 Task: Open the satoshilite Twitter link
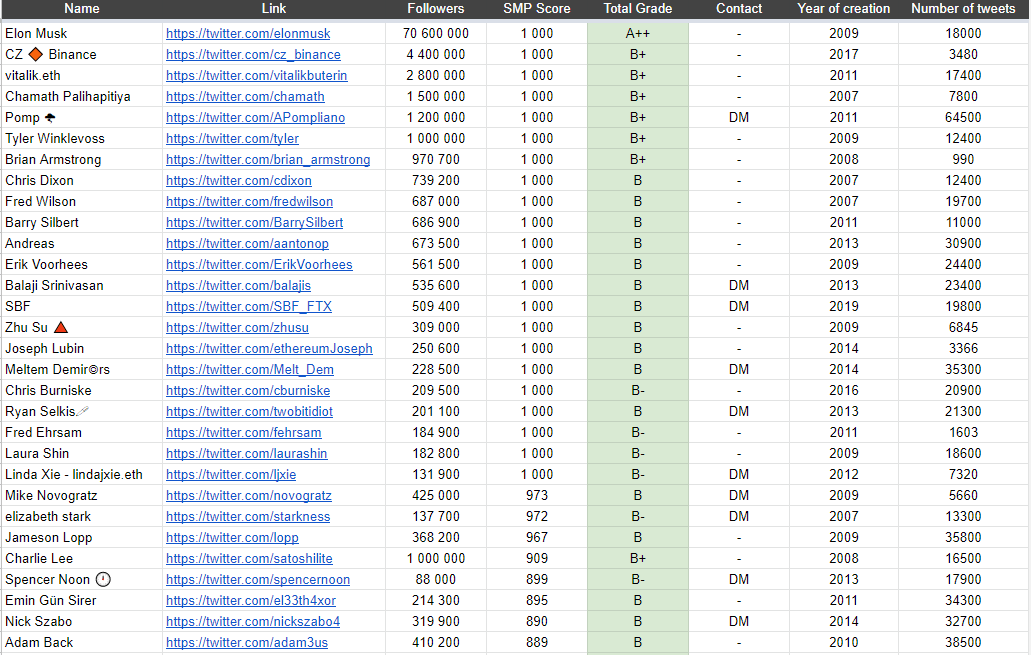point(249,560)
